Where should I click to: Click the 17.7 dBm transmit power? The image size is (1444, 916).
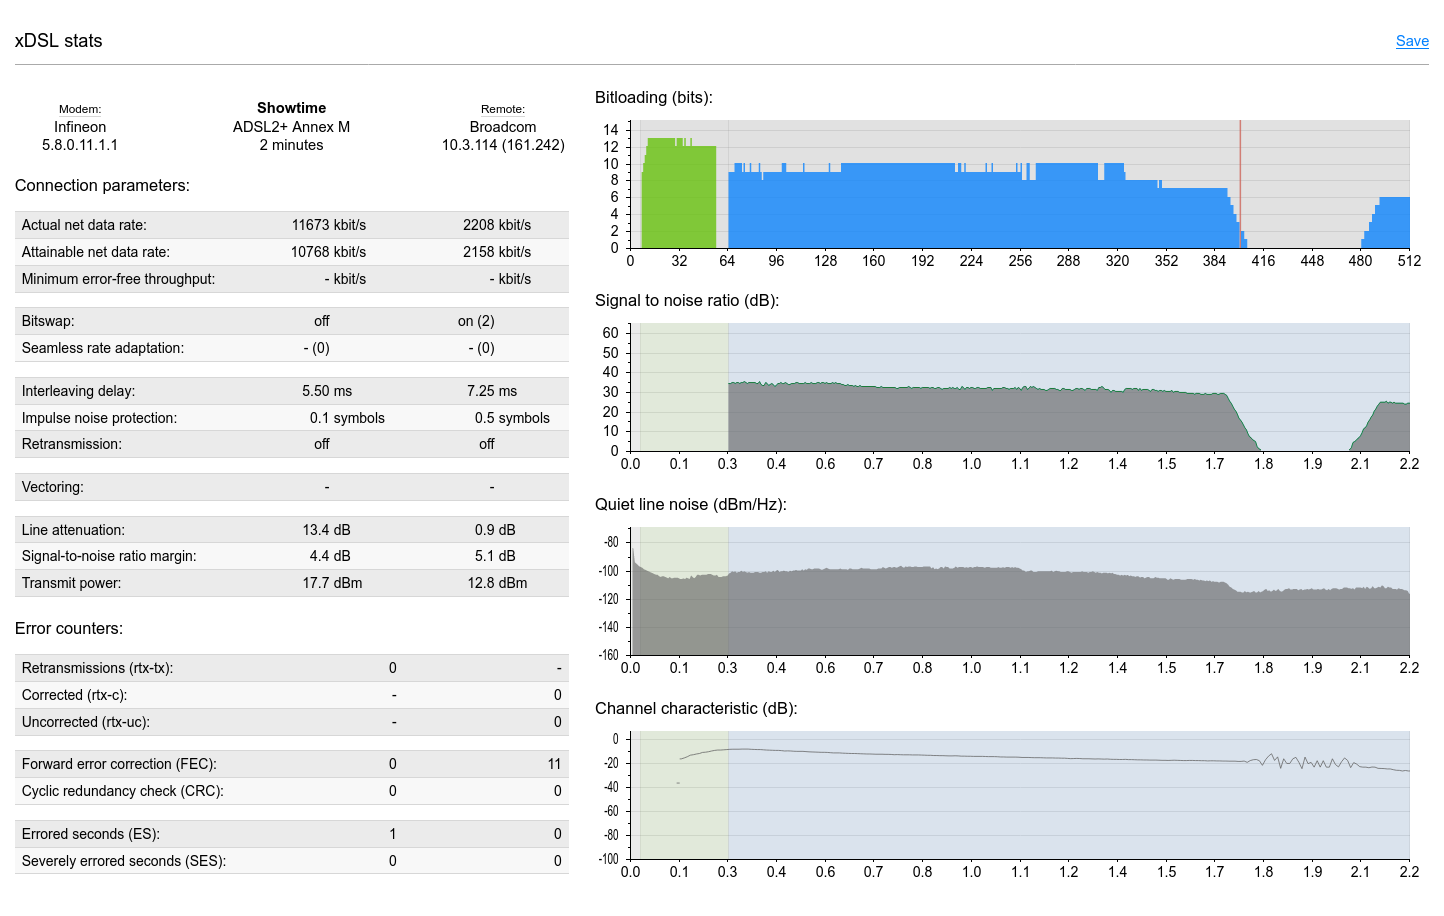[332, 583]
